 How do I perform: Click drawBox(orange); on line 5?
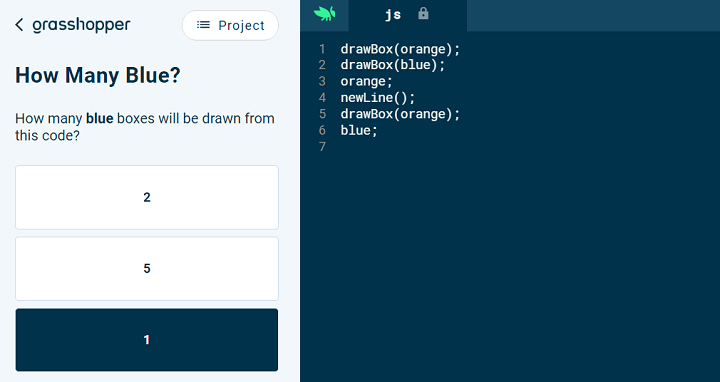coord(400,114)
